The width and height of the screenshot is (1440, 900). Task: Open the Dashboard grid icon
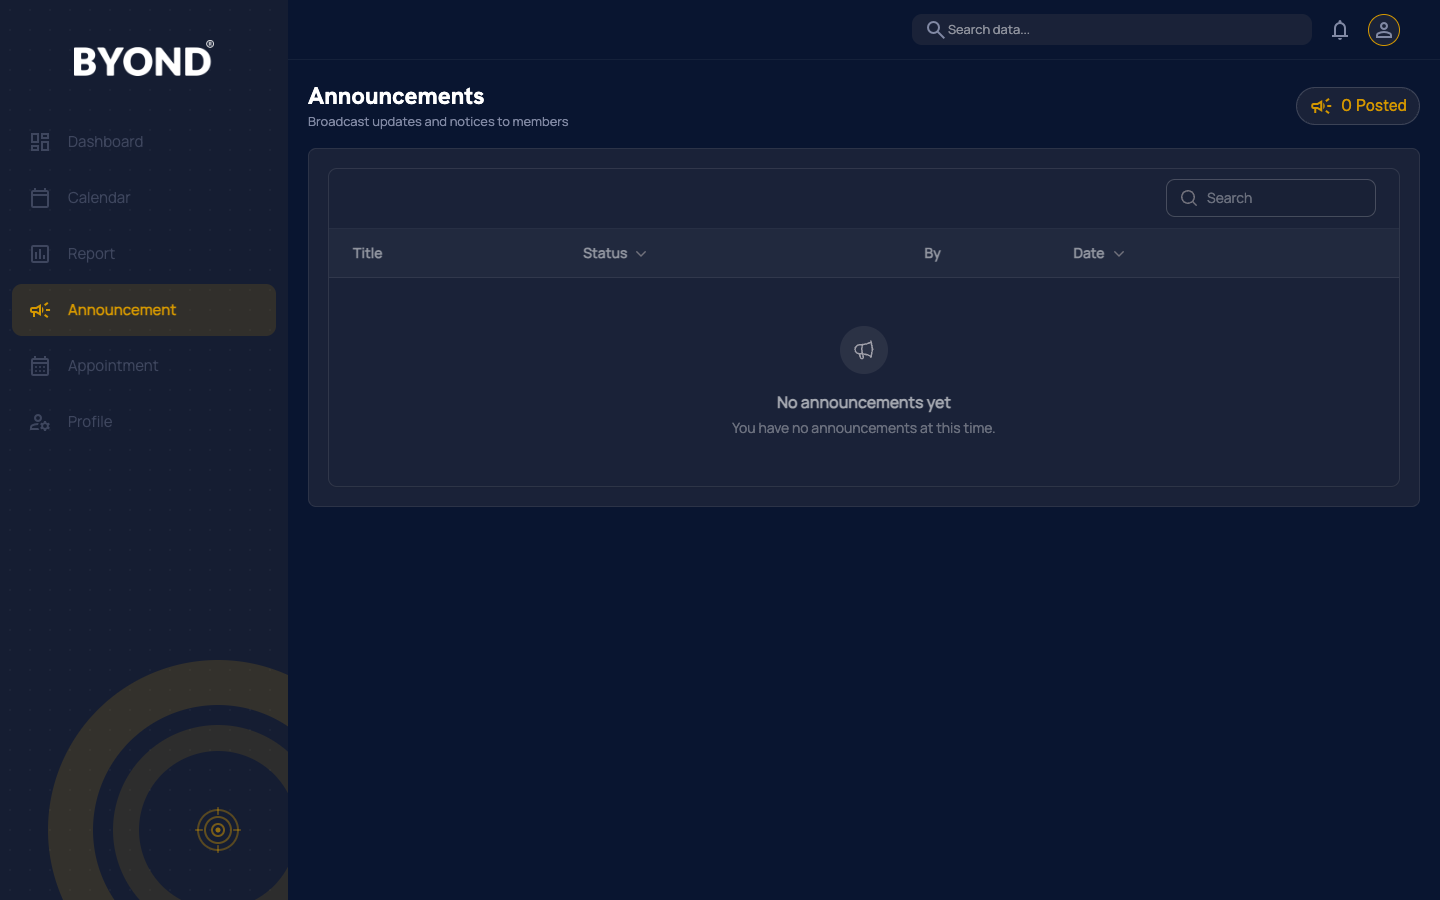click(x=40, y=142)
